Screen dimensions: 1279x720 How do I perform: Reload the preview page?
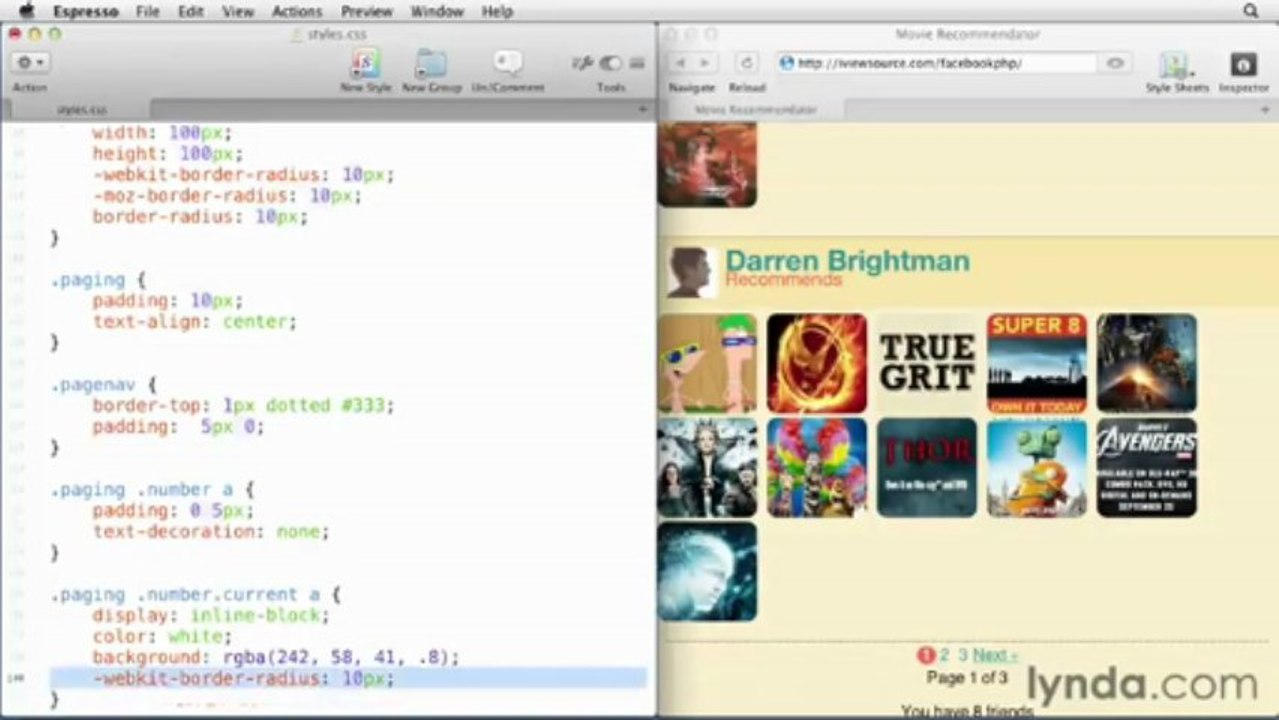click(x=746, y=63)
